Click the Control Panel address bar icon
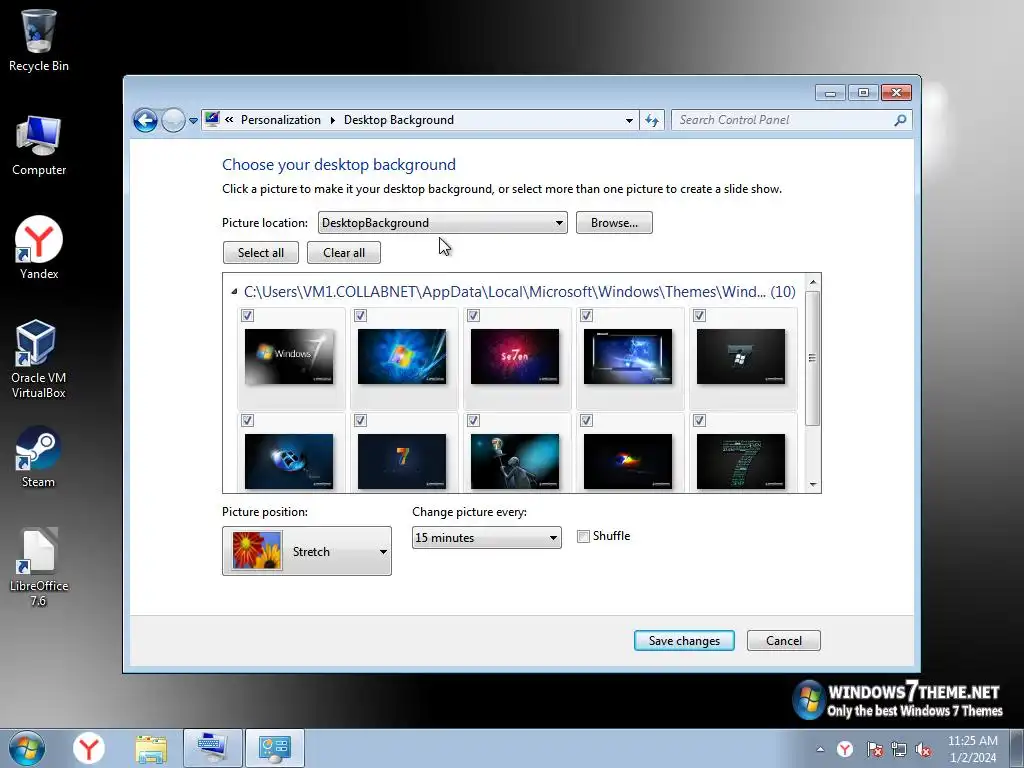Screen dimensions: 1024x768 click(212, 119)
